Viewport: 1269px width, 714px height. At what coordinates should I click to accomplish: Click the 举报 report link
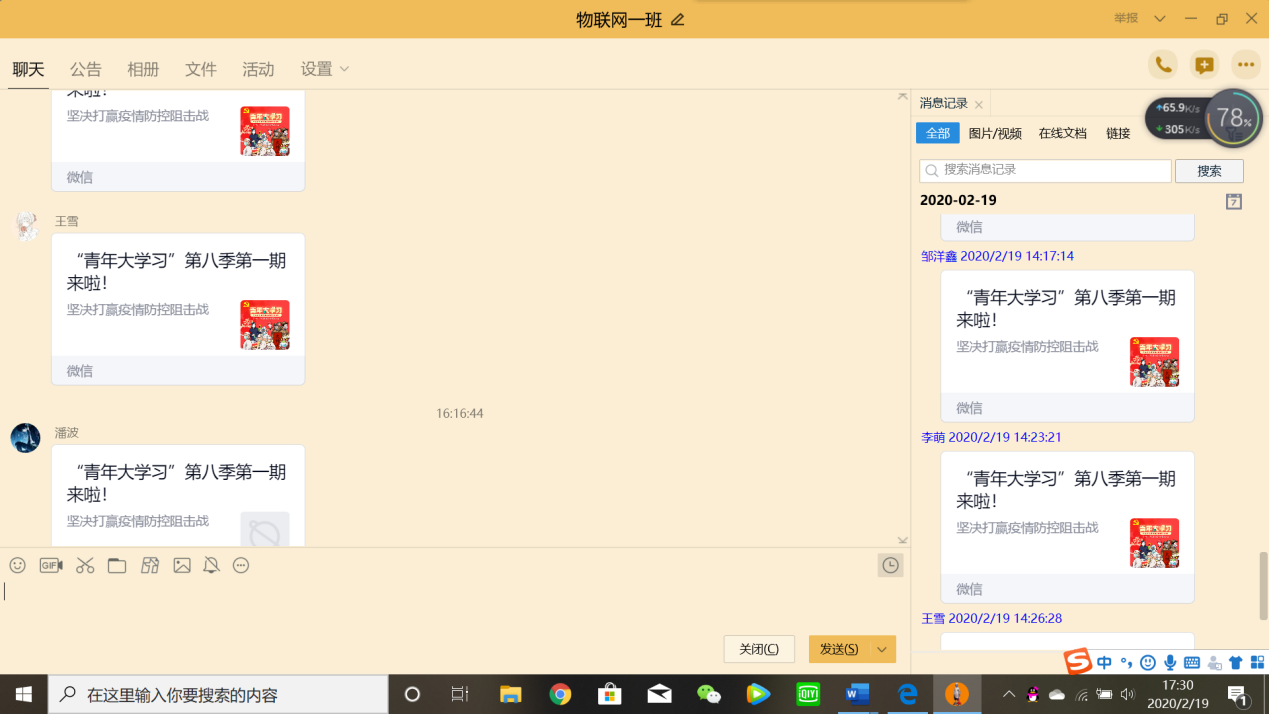pyautogui.click(x=1126, y=18)
